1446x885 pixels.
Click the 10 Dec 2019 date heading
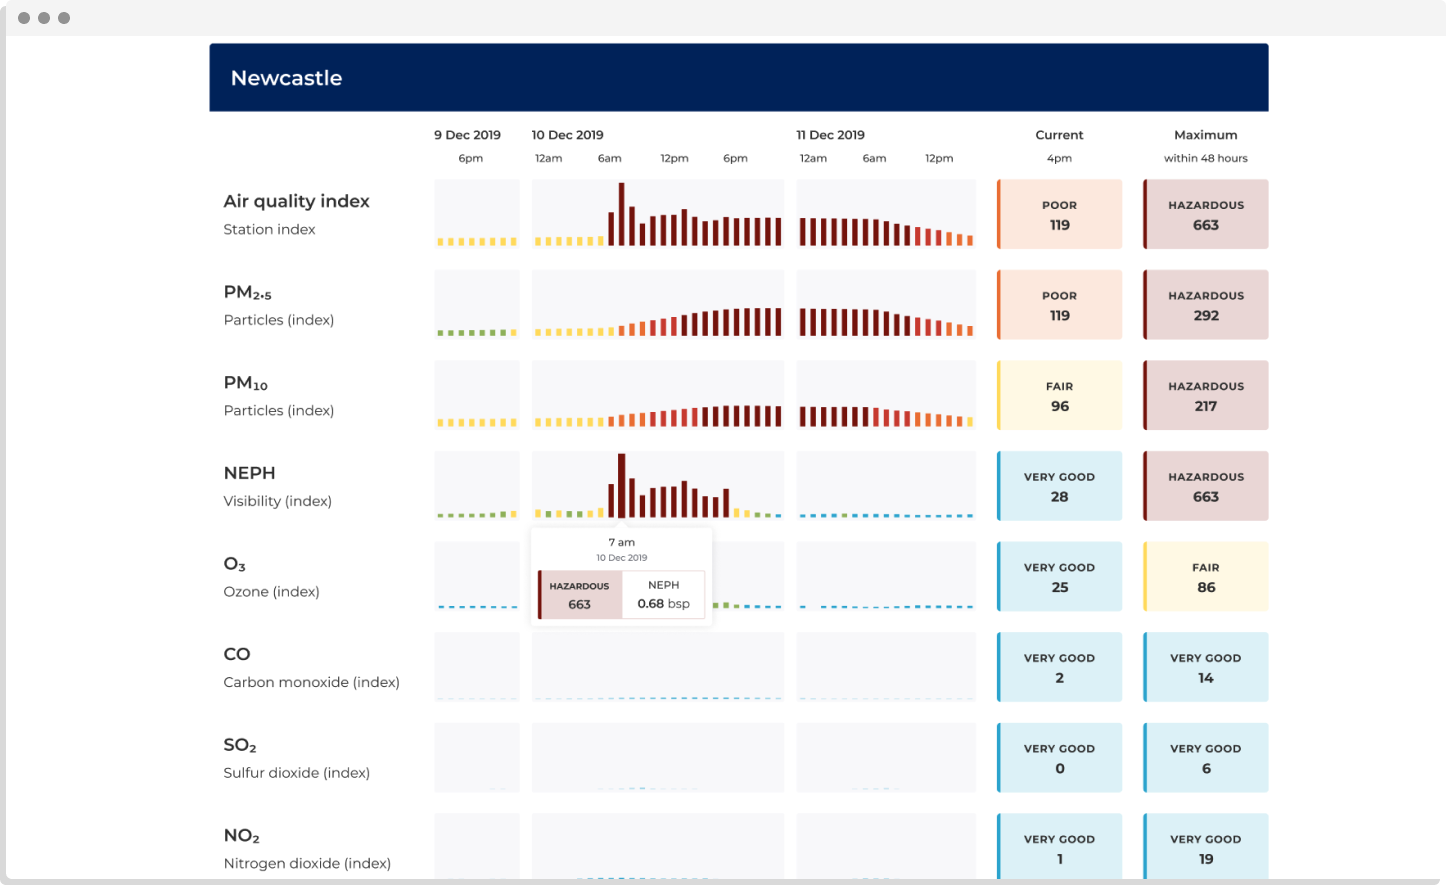pos(567,135)
